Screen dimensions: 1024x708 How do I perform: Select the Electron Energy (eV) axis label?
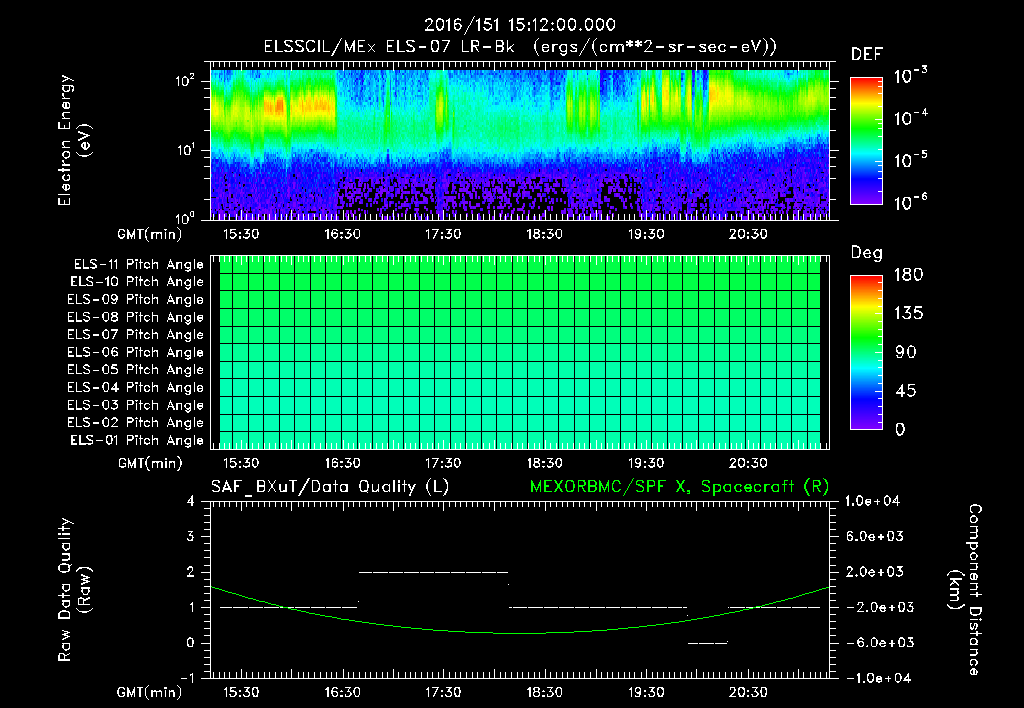coord(74,140)
